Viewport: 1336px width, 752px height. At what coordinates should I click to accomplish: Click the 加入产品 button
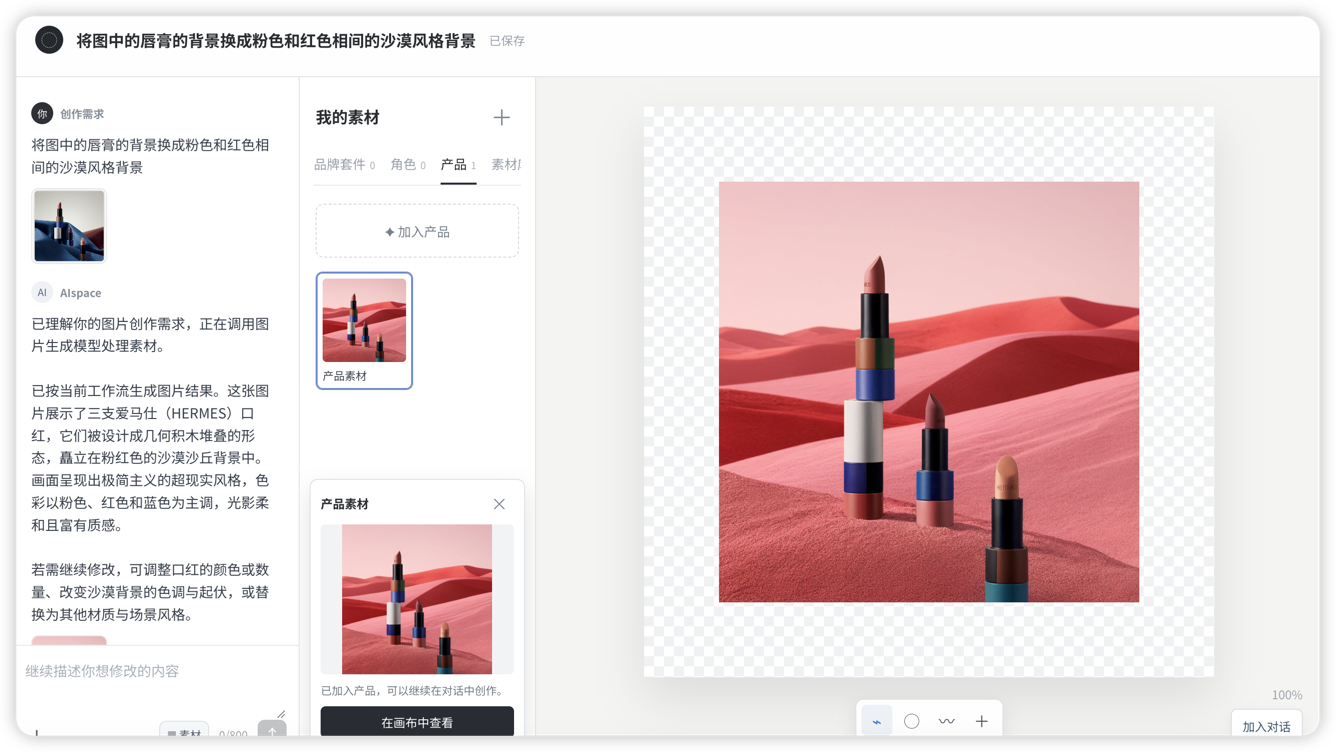pyautogui.click(x=417, y=231)
